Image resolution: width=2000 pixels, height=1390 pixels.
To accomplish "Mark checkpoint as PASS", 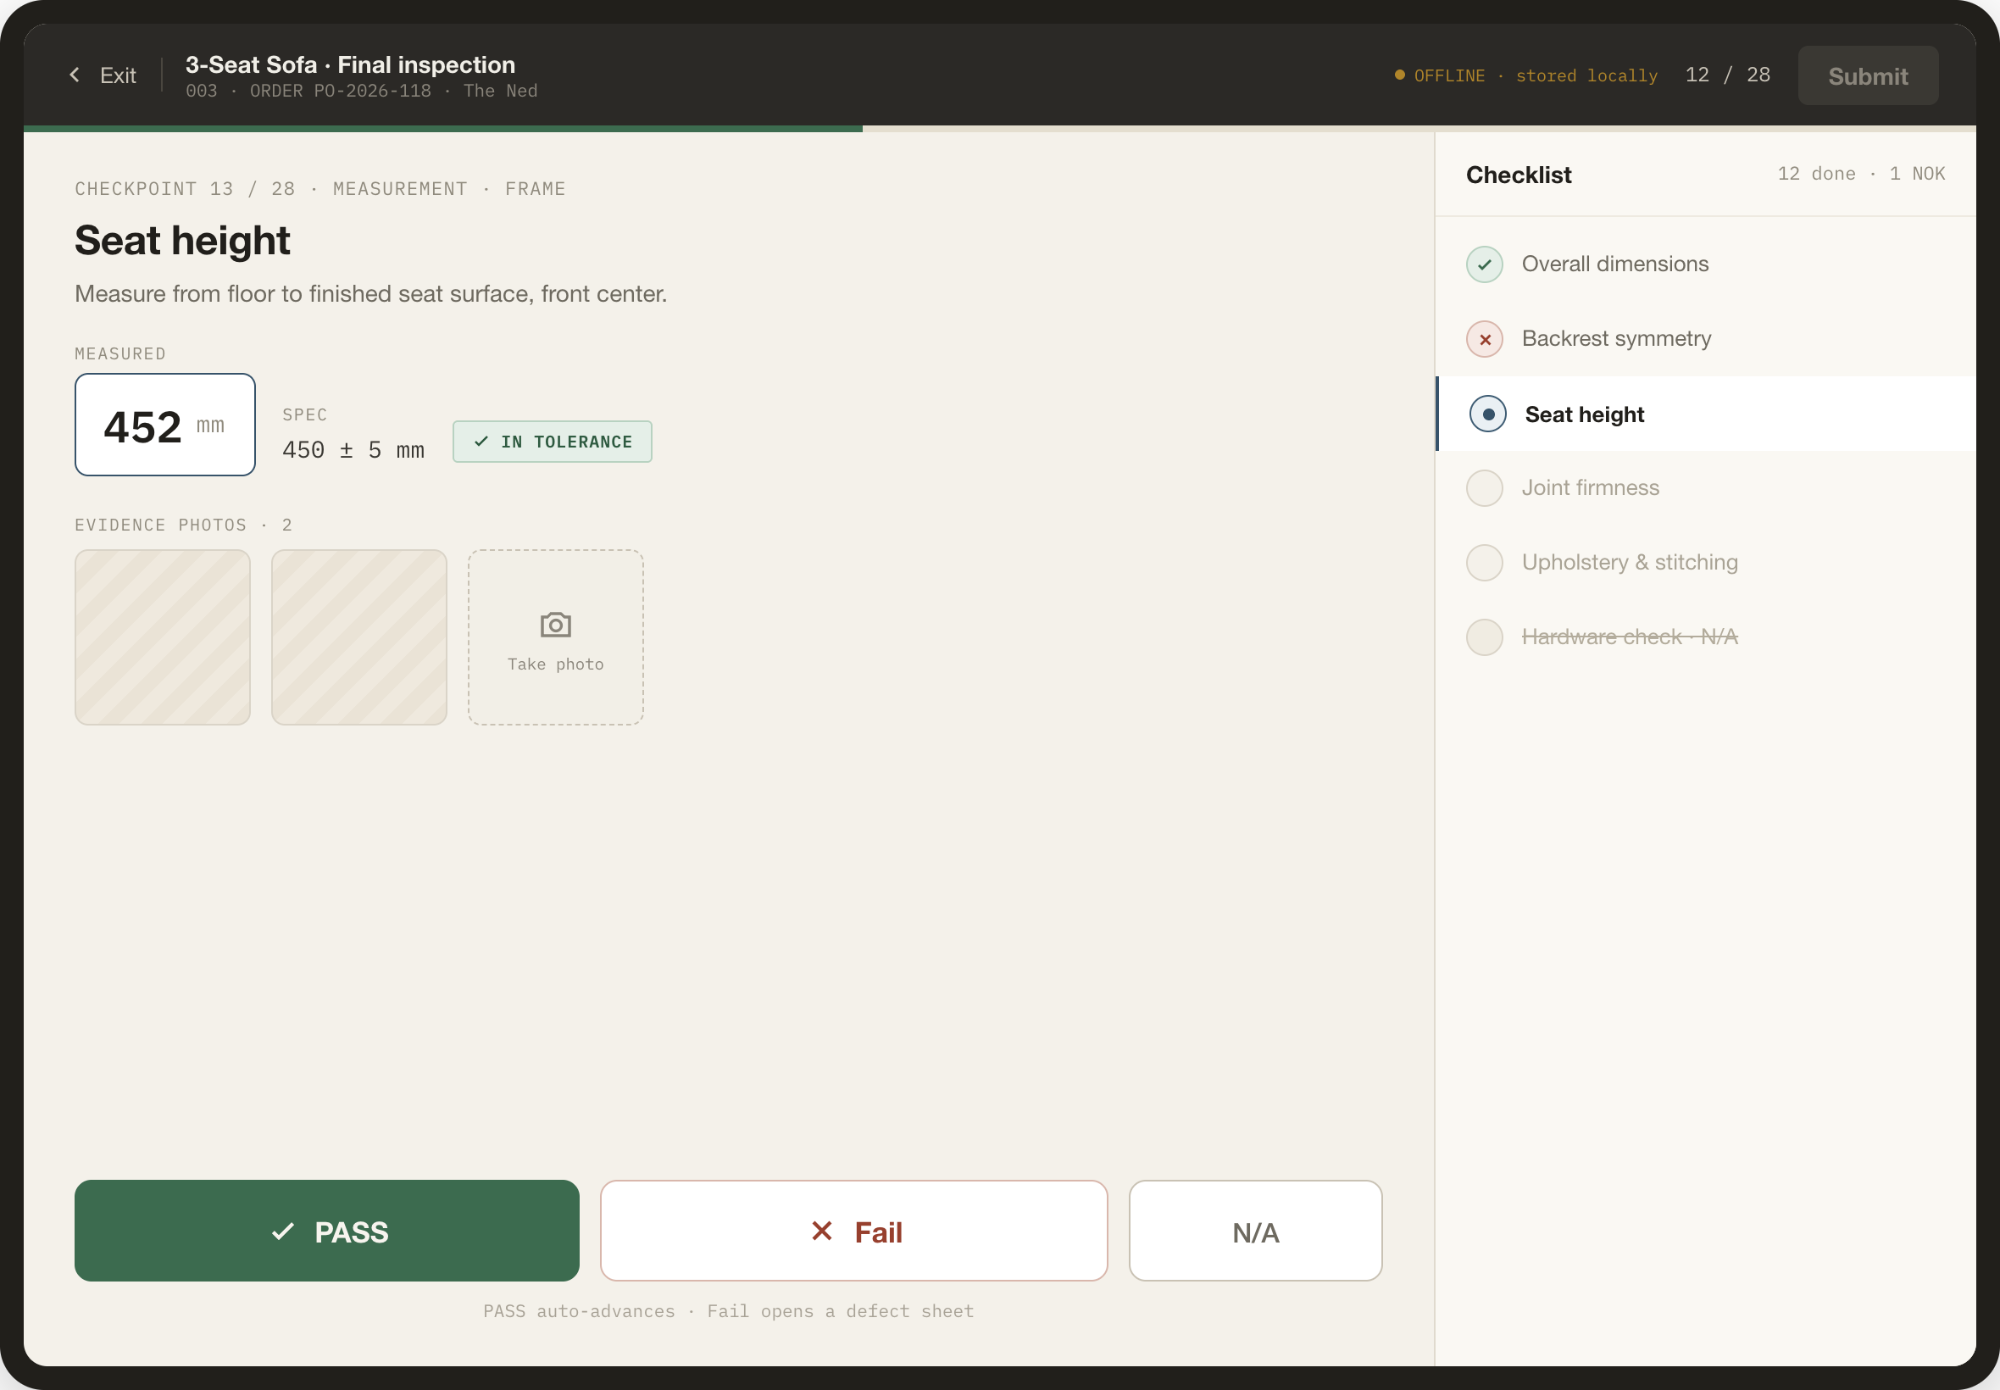I will (x=327, y=1231).
